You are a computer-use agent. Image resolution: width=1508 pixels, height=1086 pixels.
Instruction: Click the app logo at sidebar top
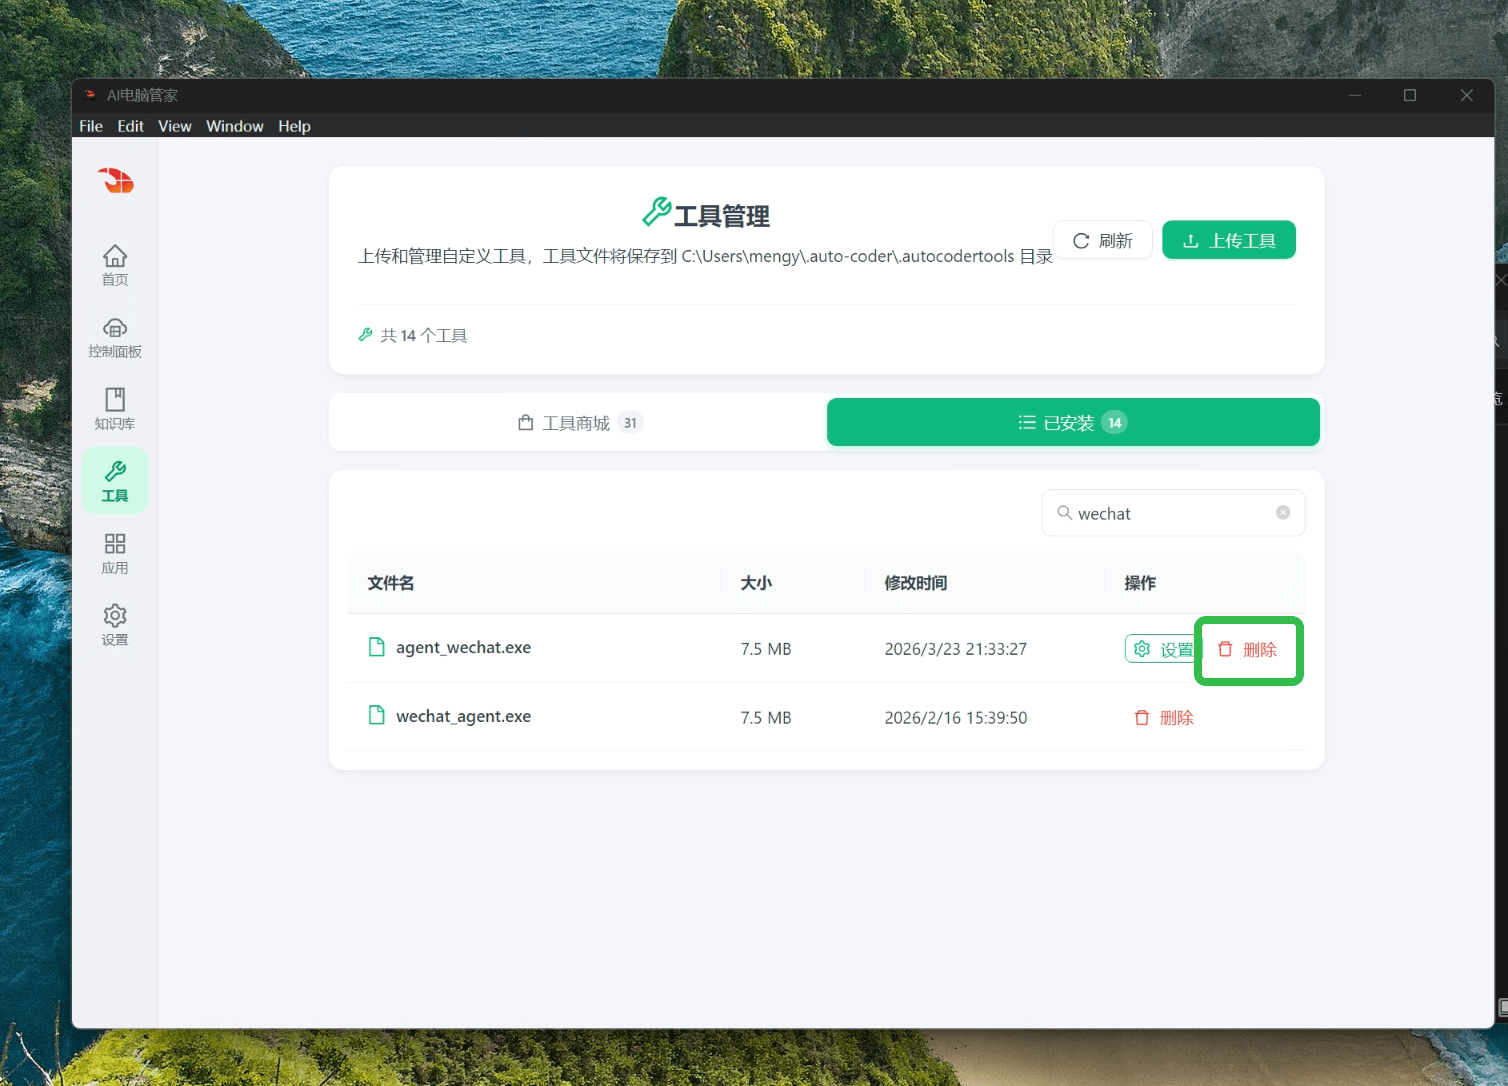(x=115, y=181)
